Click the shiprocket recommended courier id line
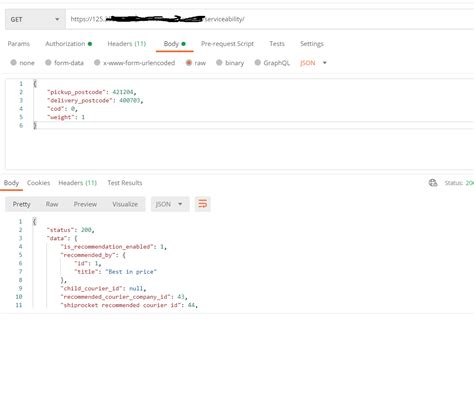474x417 pixels. click(x=129, y=305)
